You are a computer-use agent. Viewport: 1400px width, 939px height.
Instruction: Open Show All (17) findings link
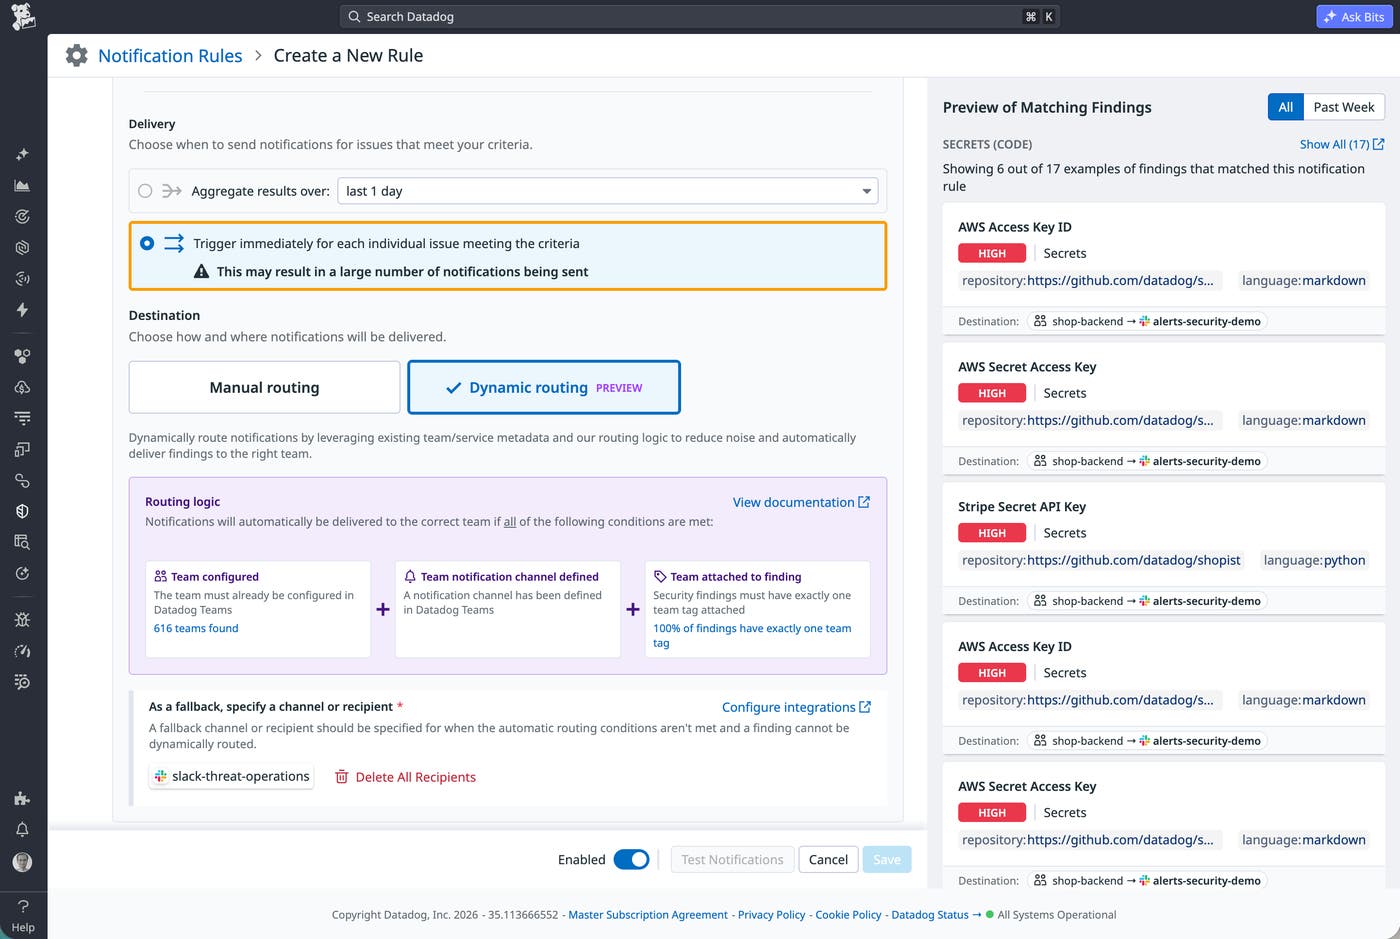[1342, 144]
